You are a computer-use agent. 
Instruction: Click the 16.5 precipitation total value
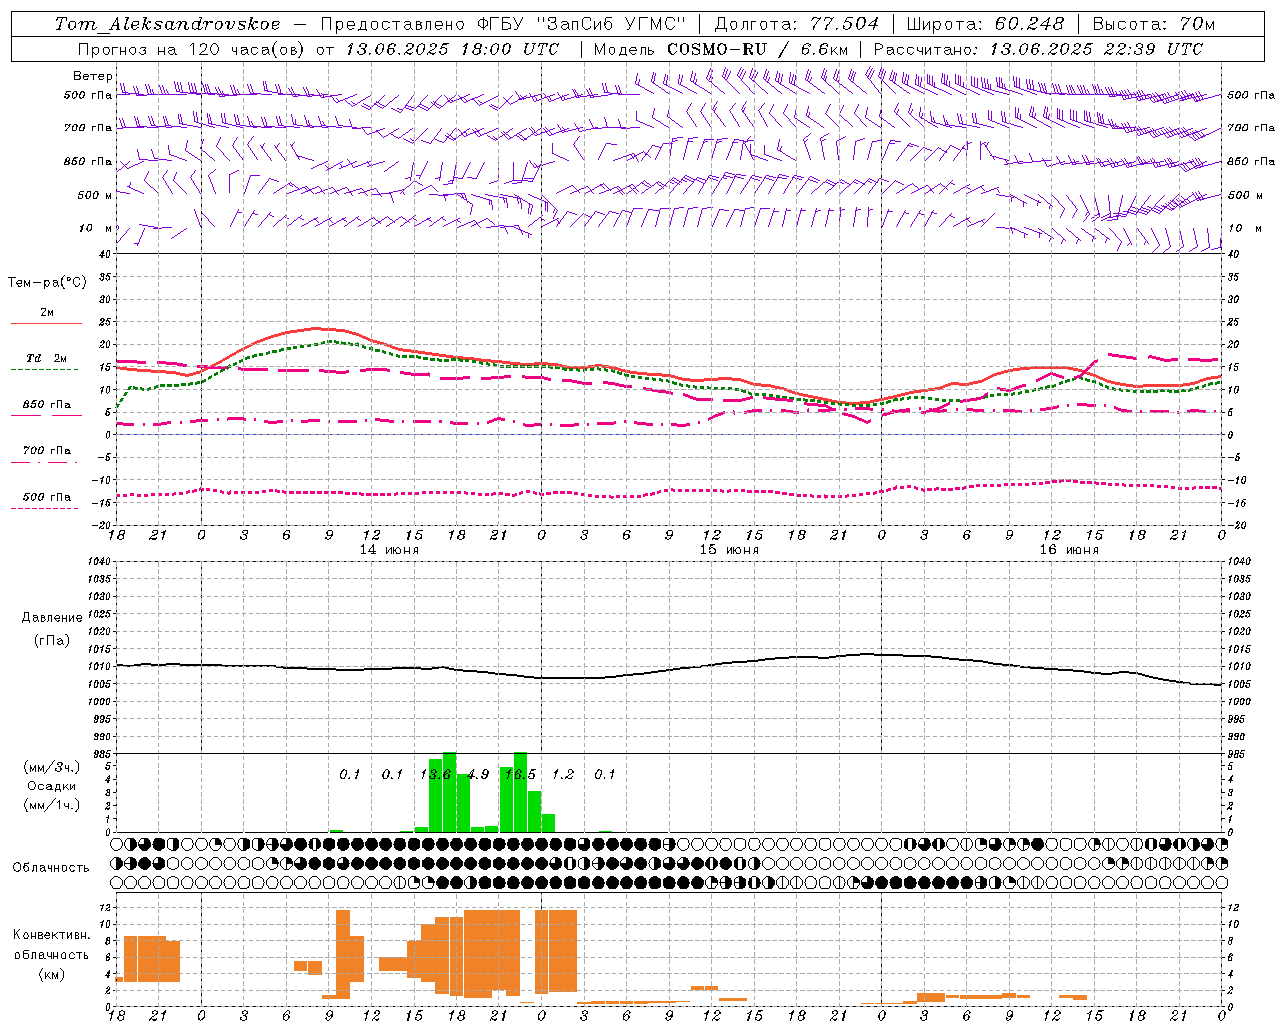[x=520, y=774]
